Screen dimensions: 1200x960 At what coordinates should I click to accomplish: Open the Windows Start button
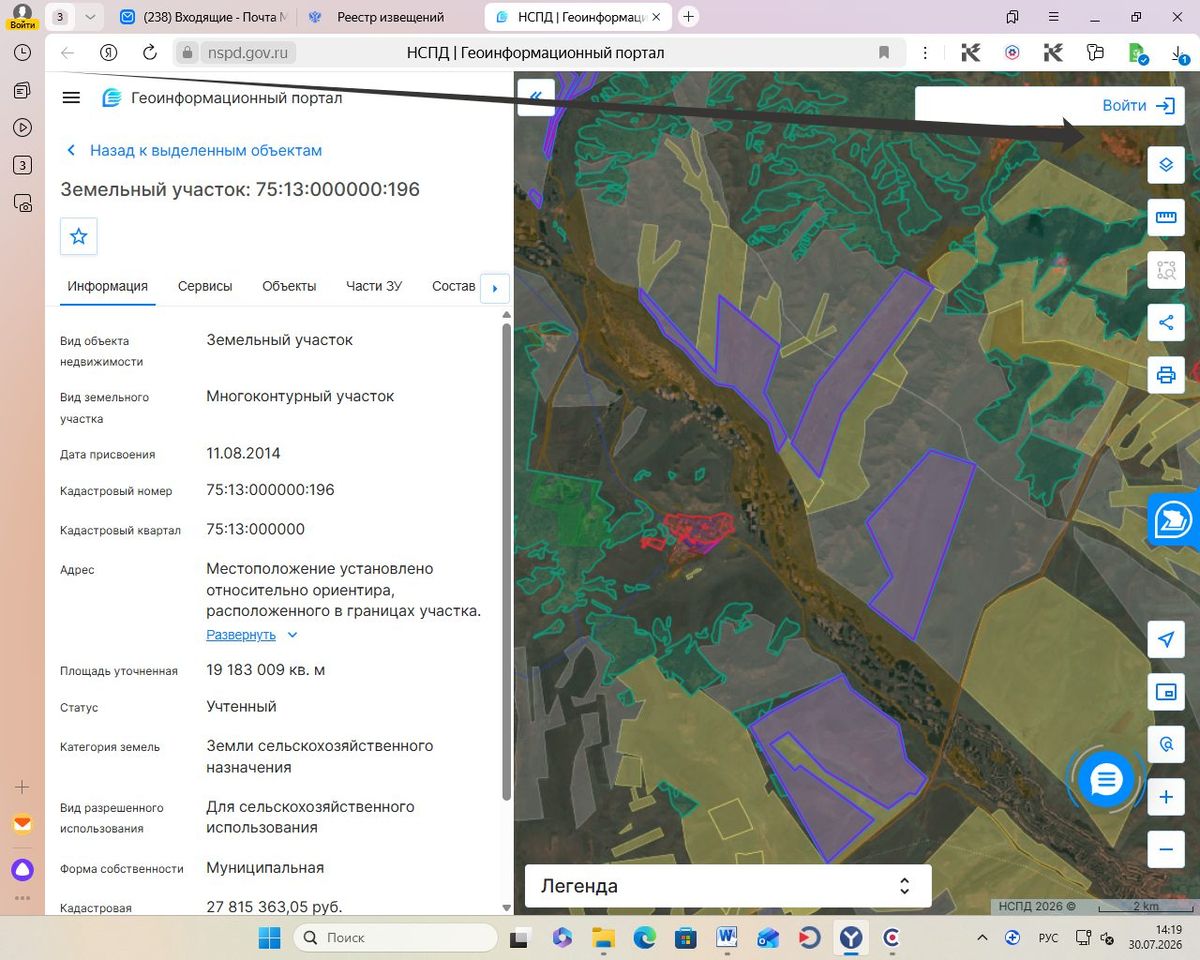point(269,938)
